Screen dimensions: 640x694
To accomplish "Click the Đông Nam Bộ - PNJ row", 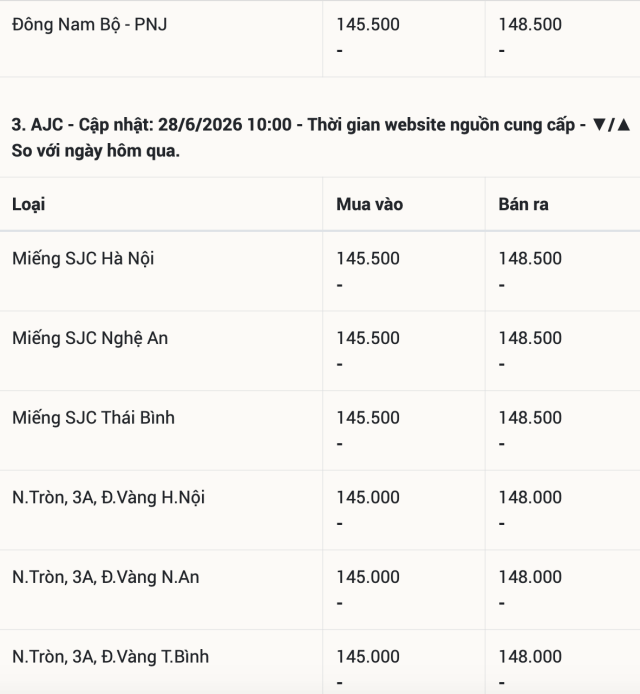I will [x=320, y=38].
